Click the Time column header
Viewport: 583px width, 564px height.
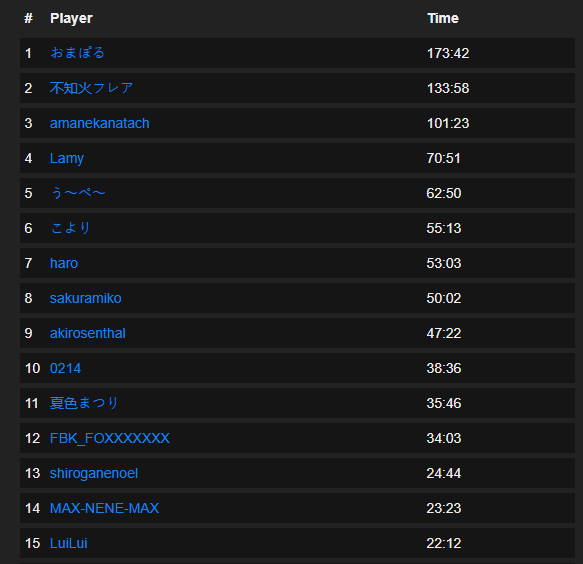click(443, 18)
